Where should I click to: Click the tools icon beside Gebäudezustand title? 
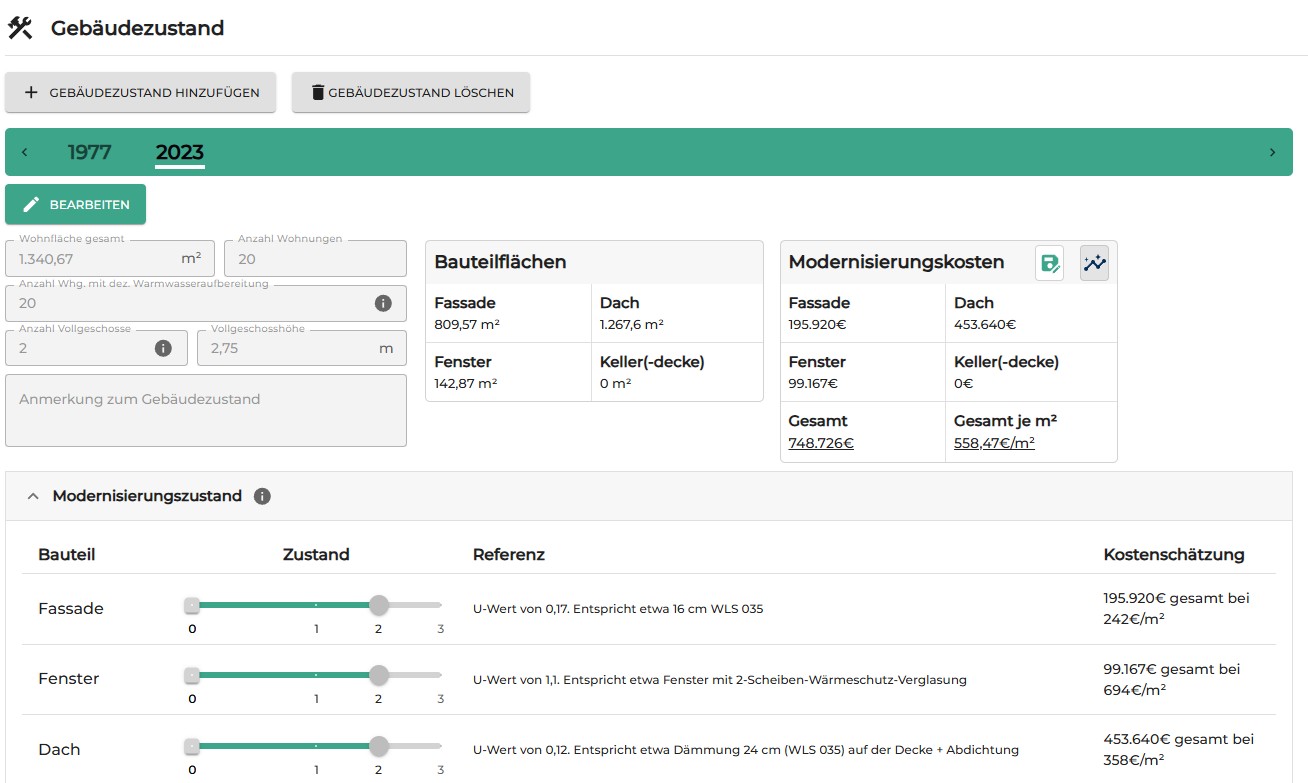[x=20, y=28]
